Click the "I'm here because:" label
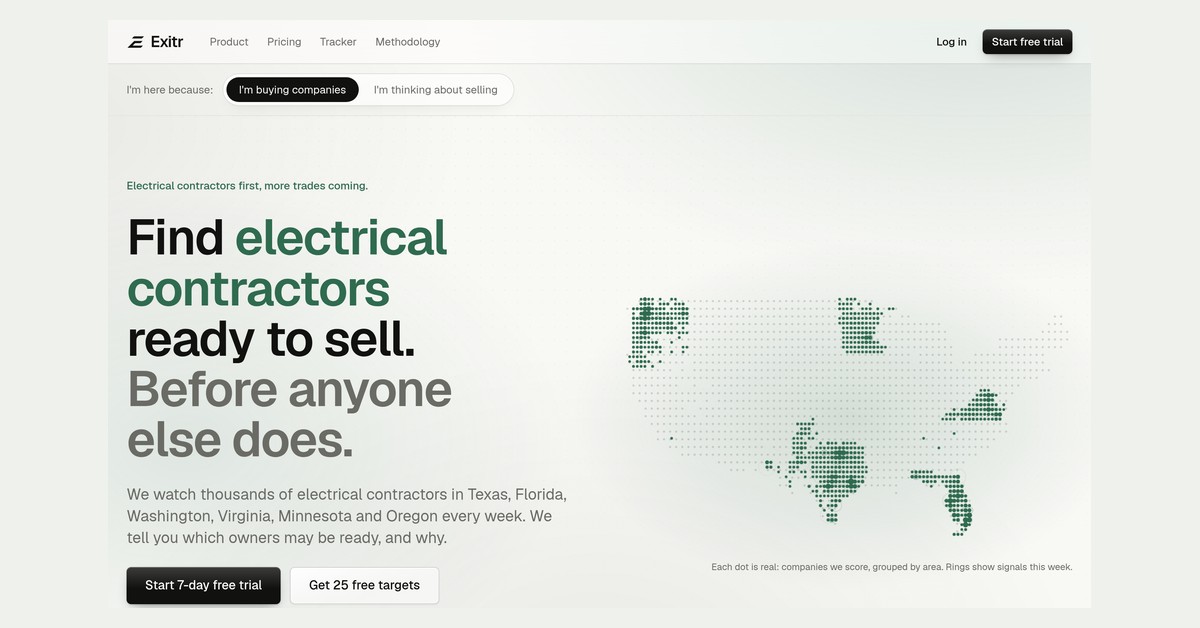 point(170,90)
